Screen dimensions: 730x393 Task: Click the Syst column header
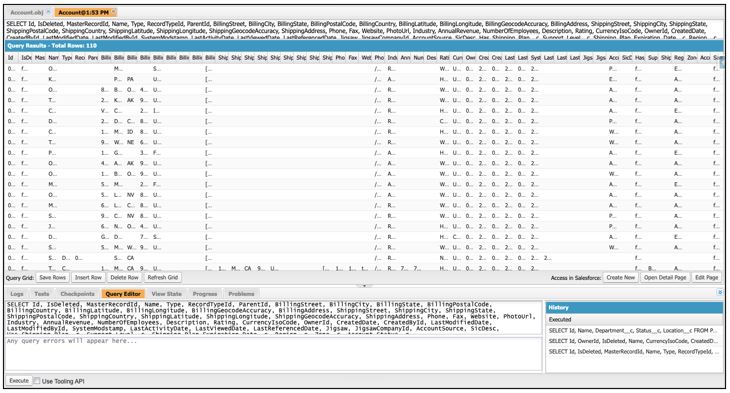tap(536, 58)
